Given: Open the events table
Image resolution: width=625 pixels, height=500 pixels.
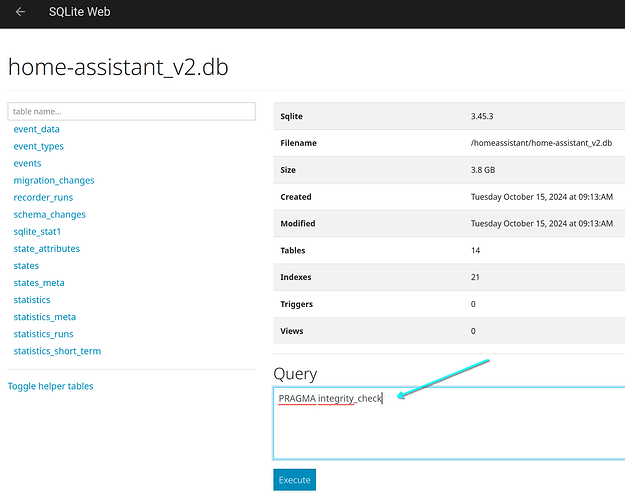Looking at the screenshot, I should click(x=28, y=163).
